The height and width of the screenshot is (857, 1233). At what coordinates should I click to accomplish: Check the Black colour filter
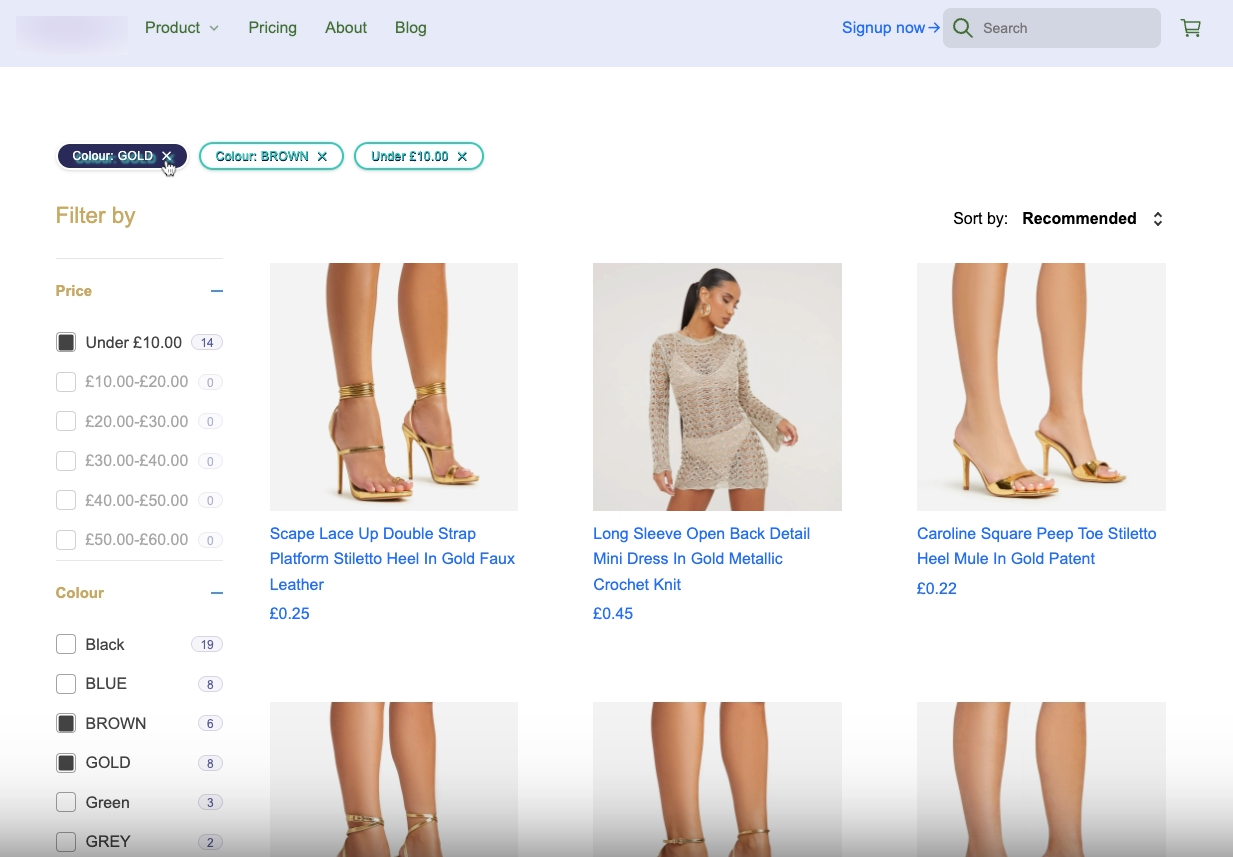click(x=65, y=644)
